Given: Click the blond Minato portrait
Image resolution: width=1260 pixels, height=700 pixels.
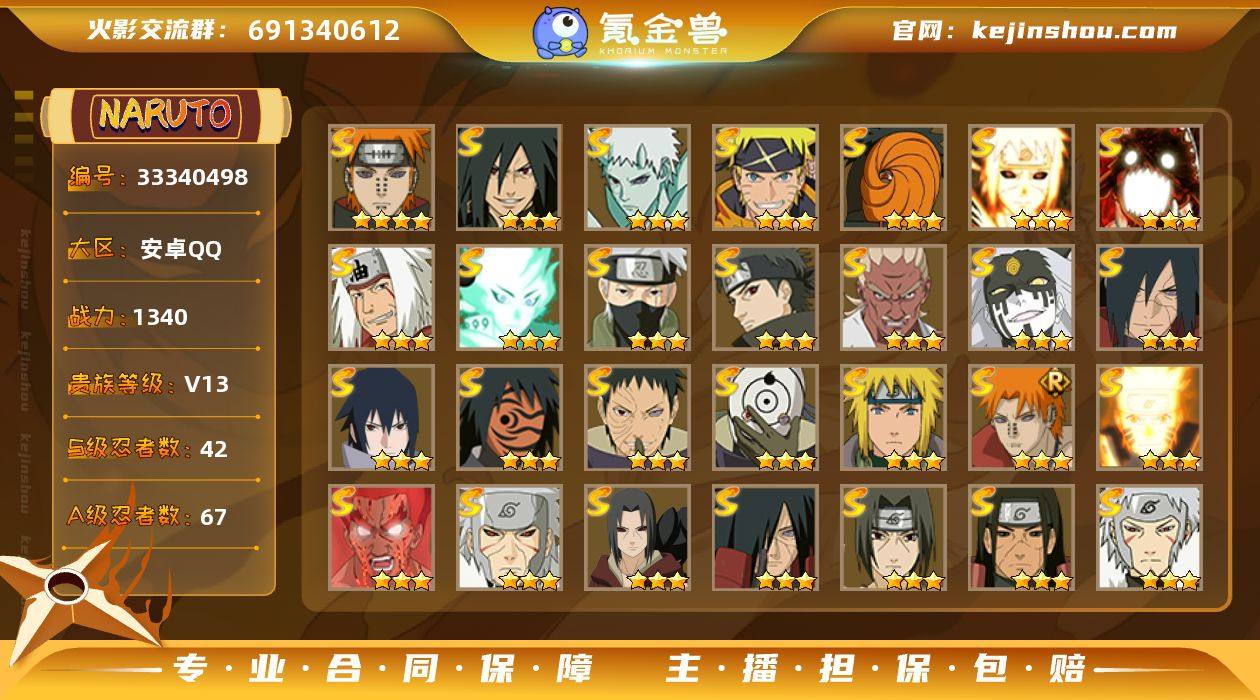Looking at the screenshot, I should pos(893,418).
